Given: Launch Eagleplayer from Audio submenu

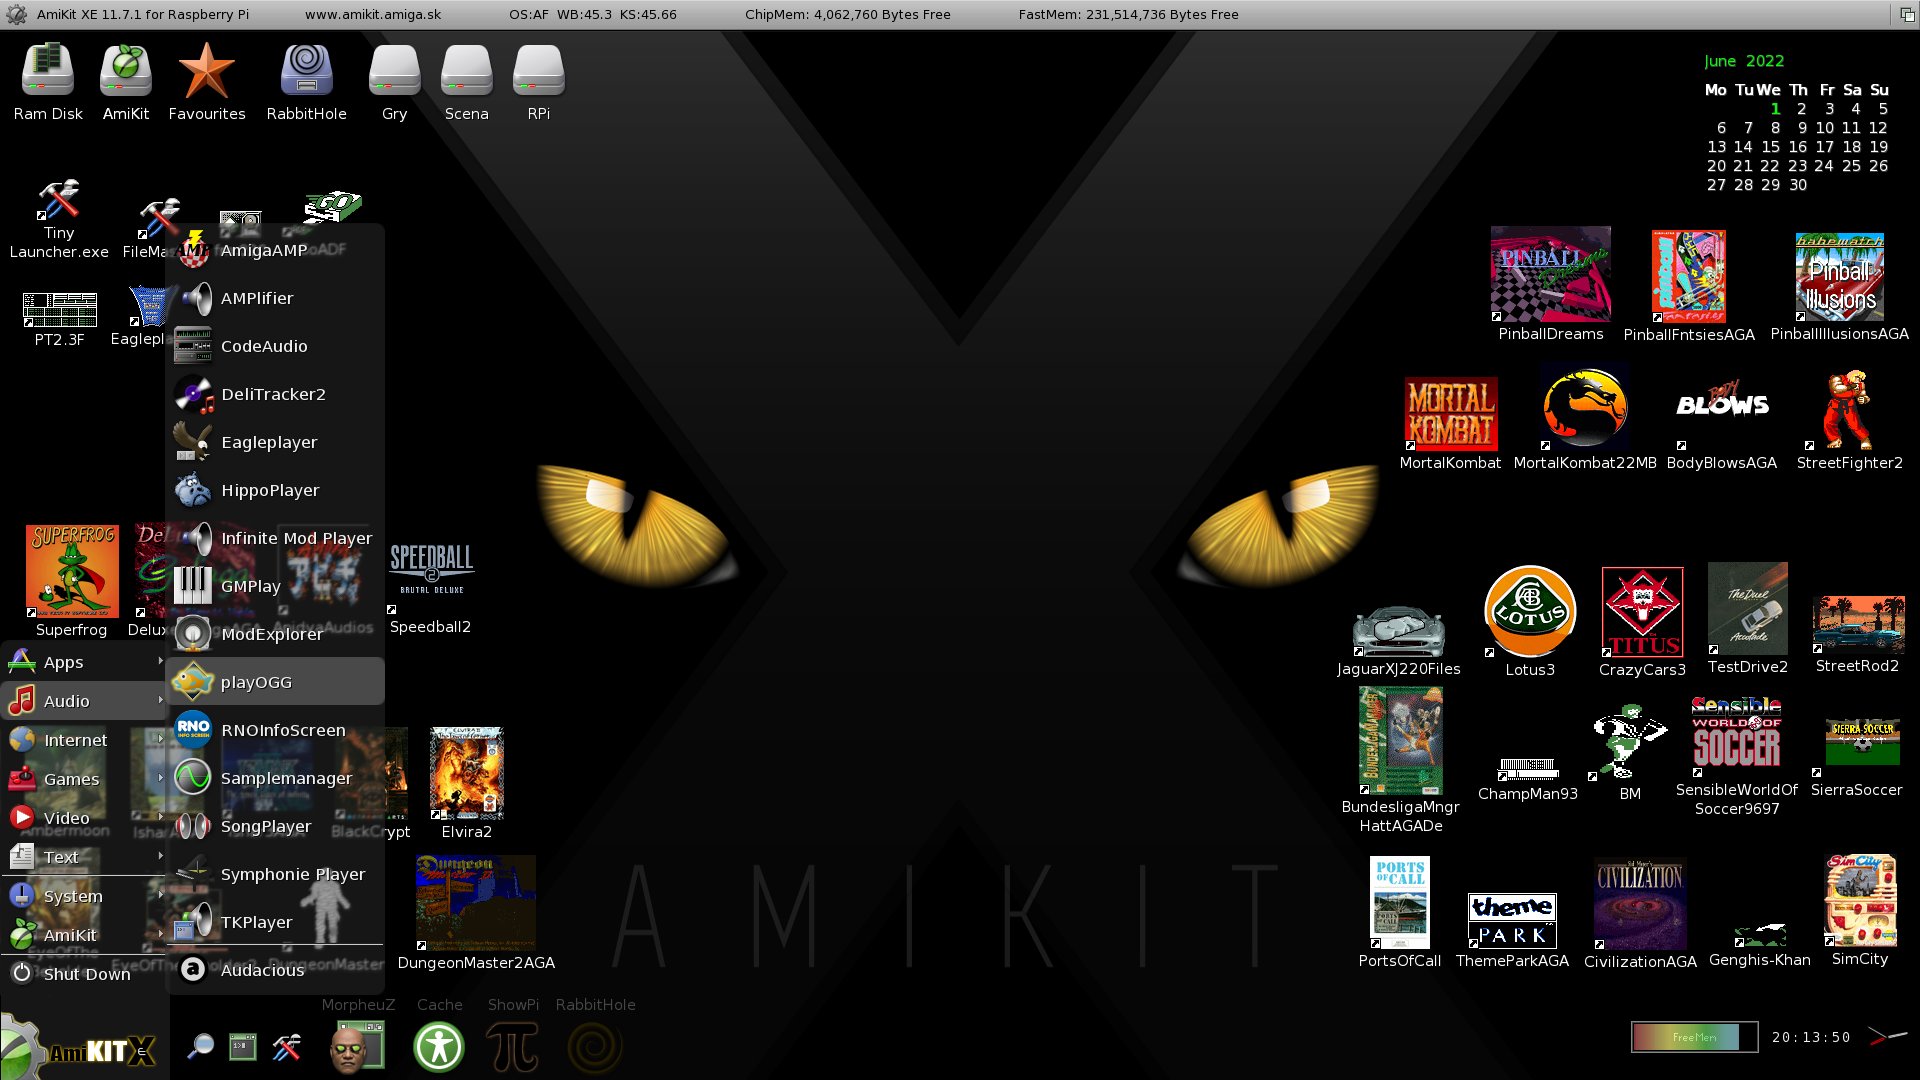Looking at the screenshot, I should (276, 442).
